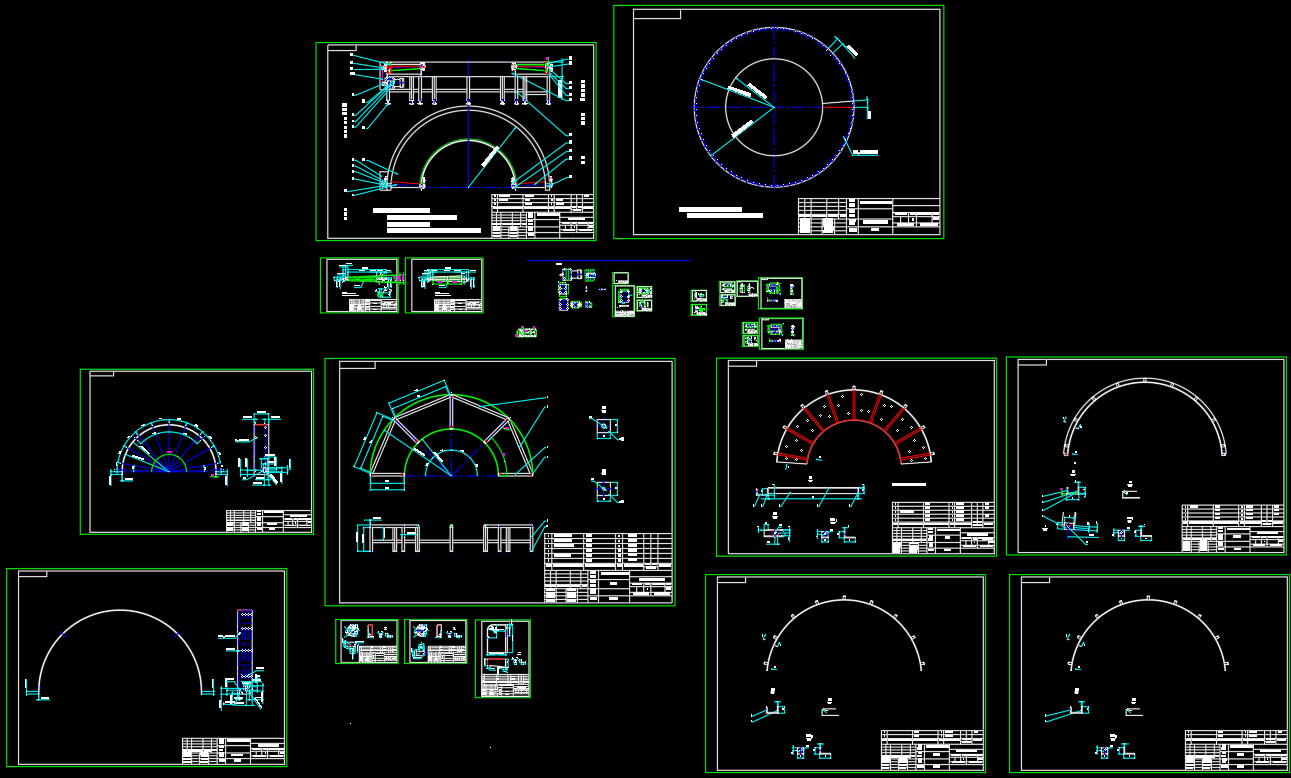Click the title block of the green arc sheet

[x=608, y=567]
